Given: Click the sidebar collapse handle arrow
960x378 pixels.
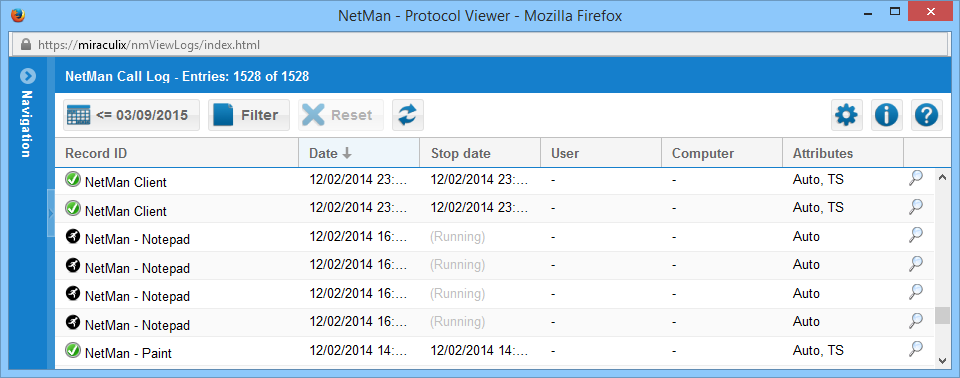Looking at the screenshot, I should [51, 213].
